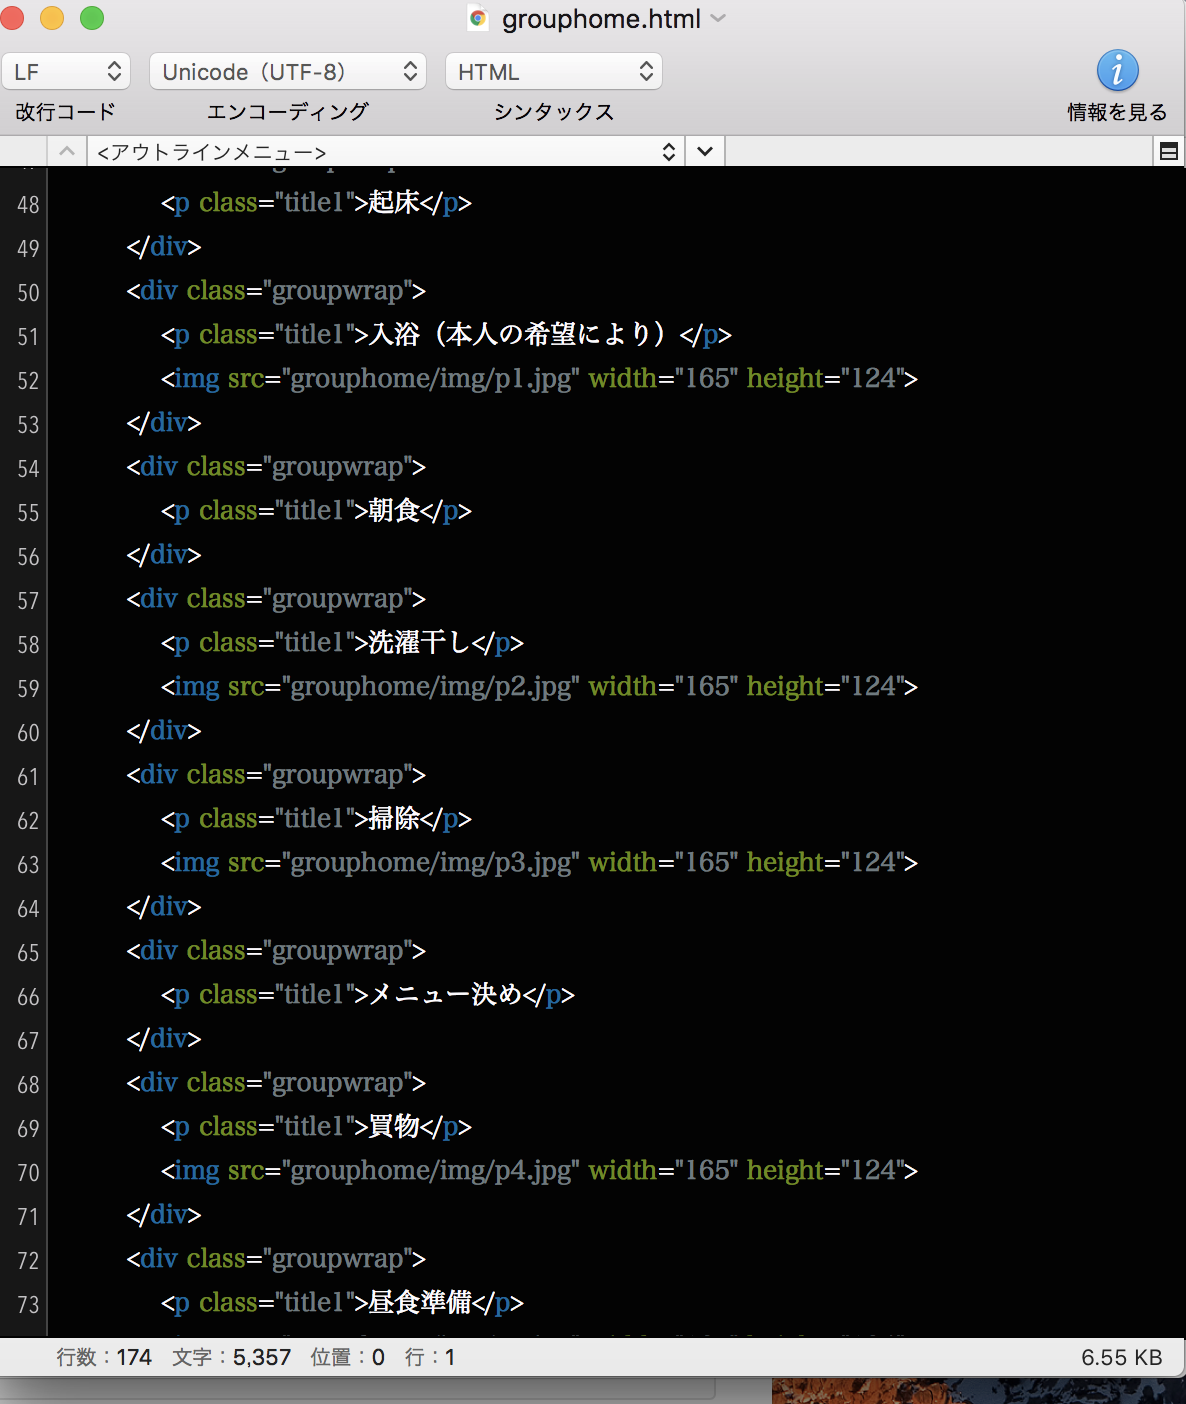This screenshot has width=1186, height=1404.
Task: Click the split editor icon at right
Action: [x=1168, y=152]
